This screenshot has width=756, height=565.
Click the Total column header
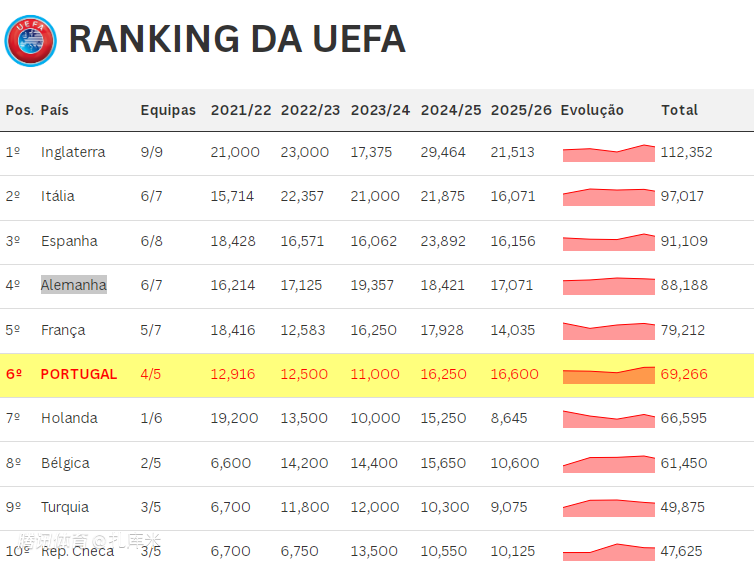[679, 110]
